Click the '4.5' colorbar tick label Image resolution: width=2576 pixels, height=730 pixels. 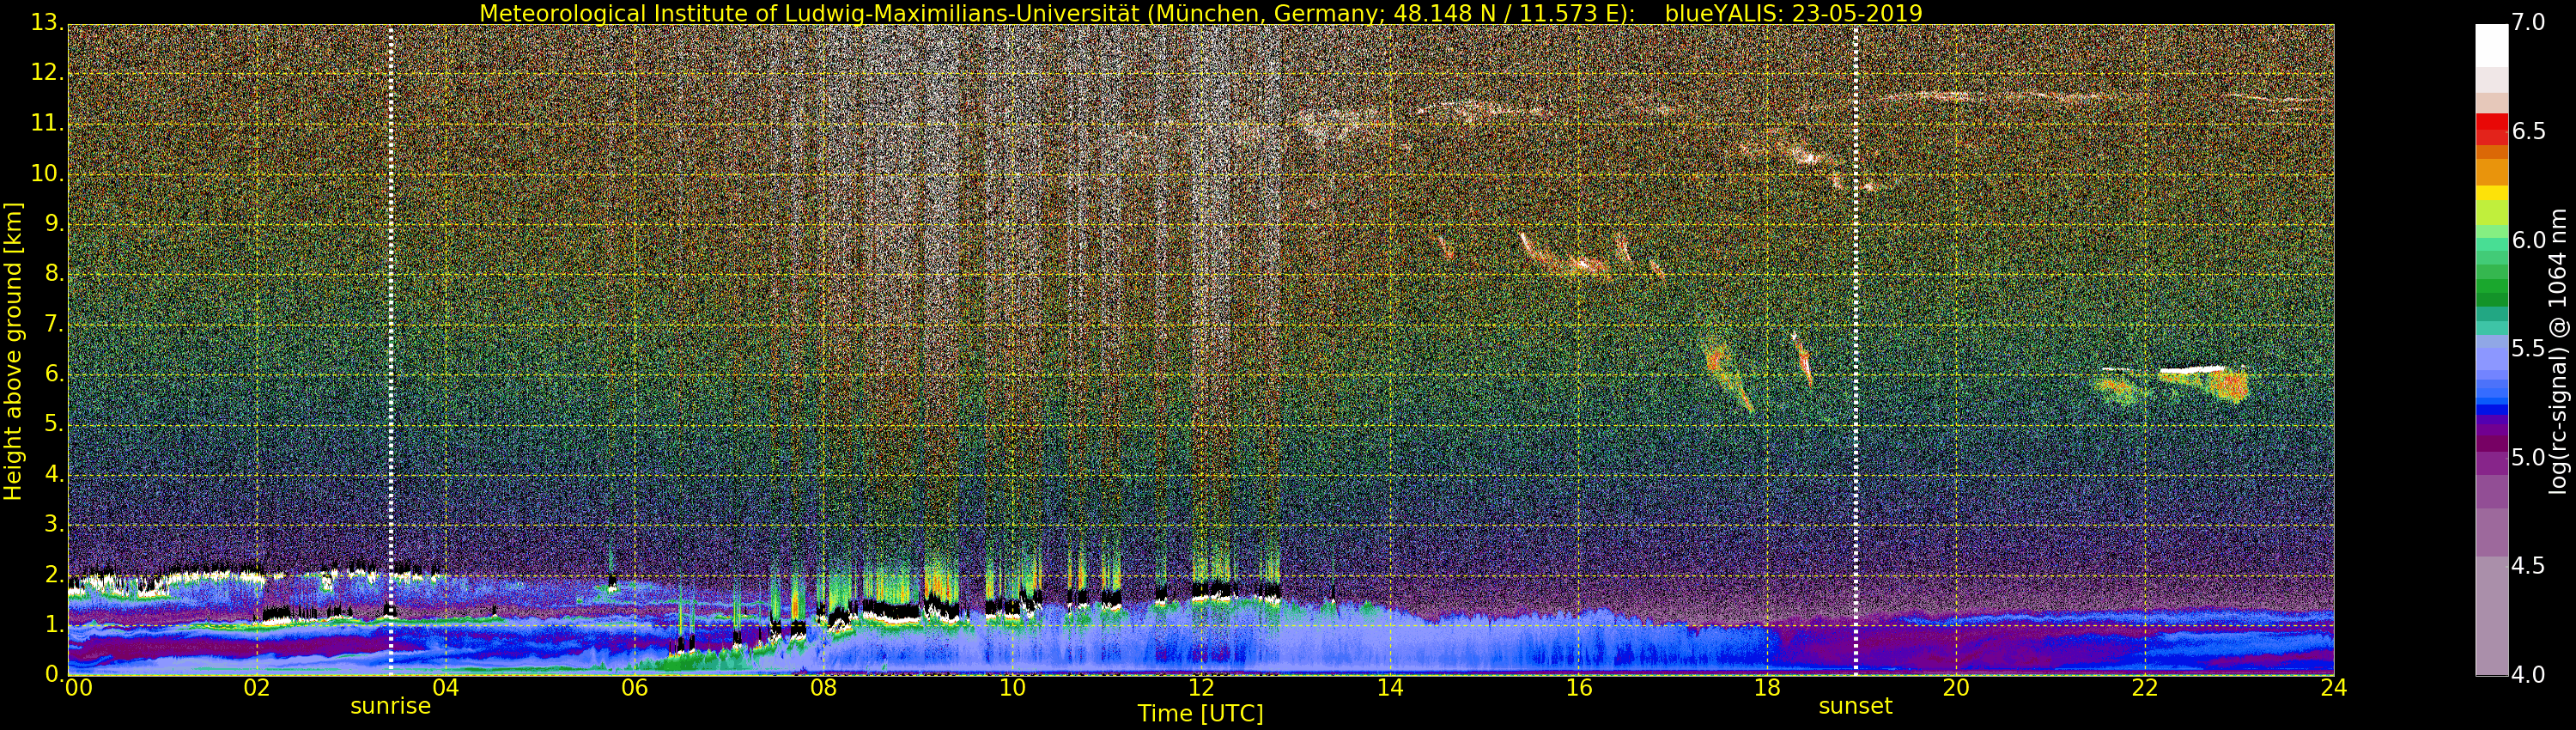[x=2529, y=567]
